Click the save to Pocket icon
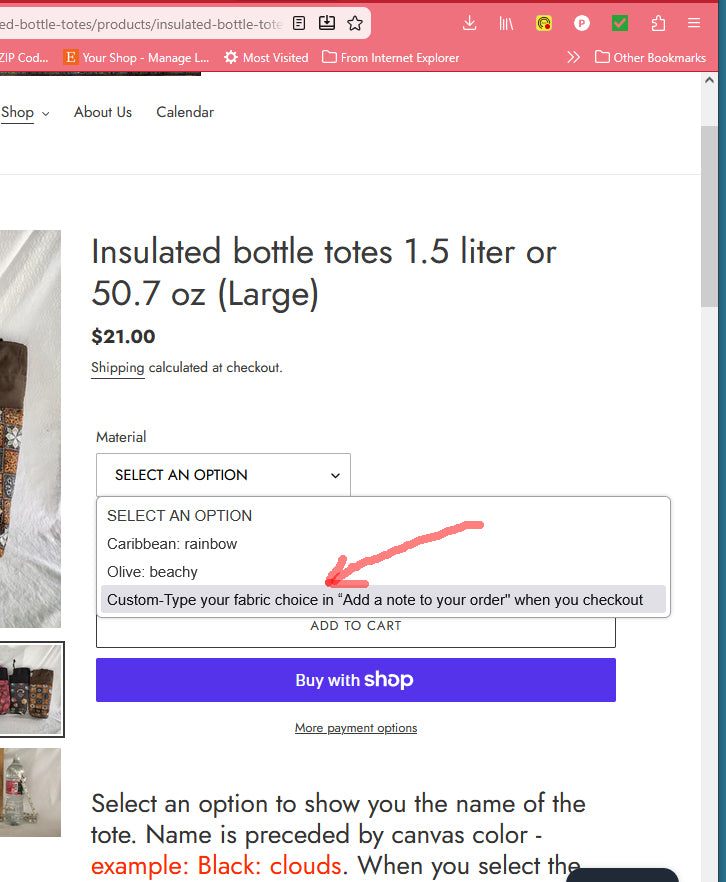This screenshot has width=726, height=882. pyautogui.click(x=327, y=23)
